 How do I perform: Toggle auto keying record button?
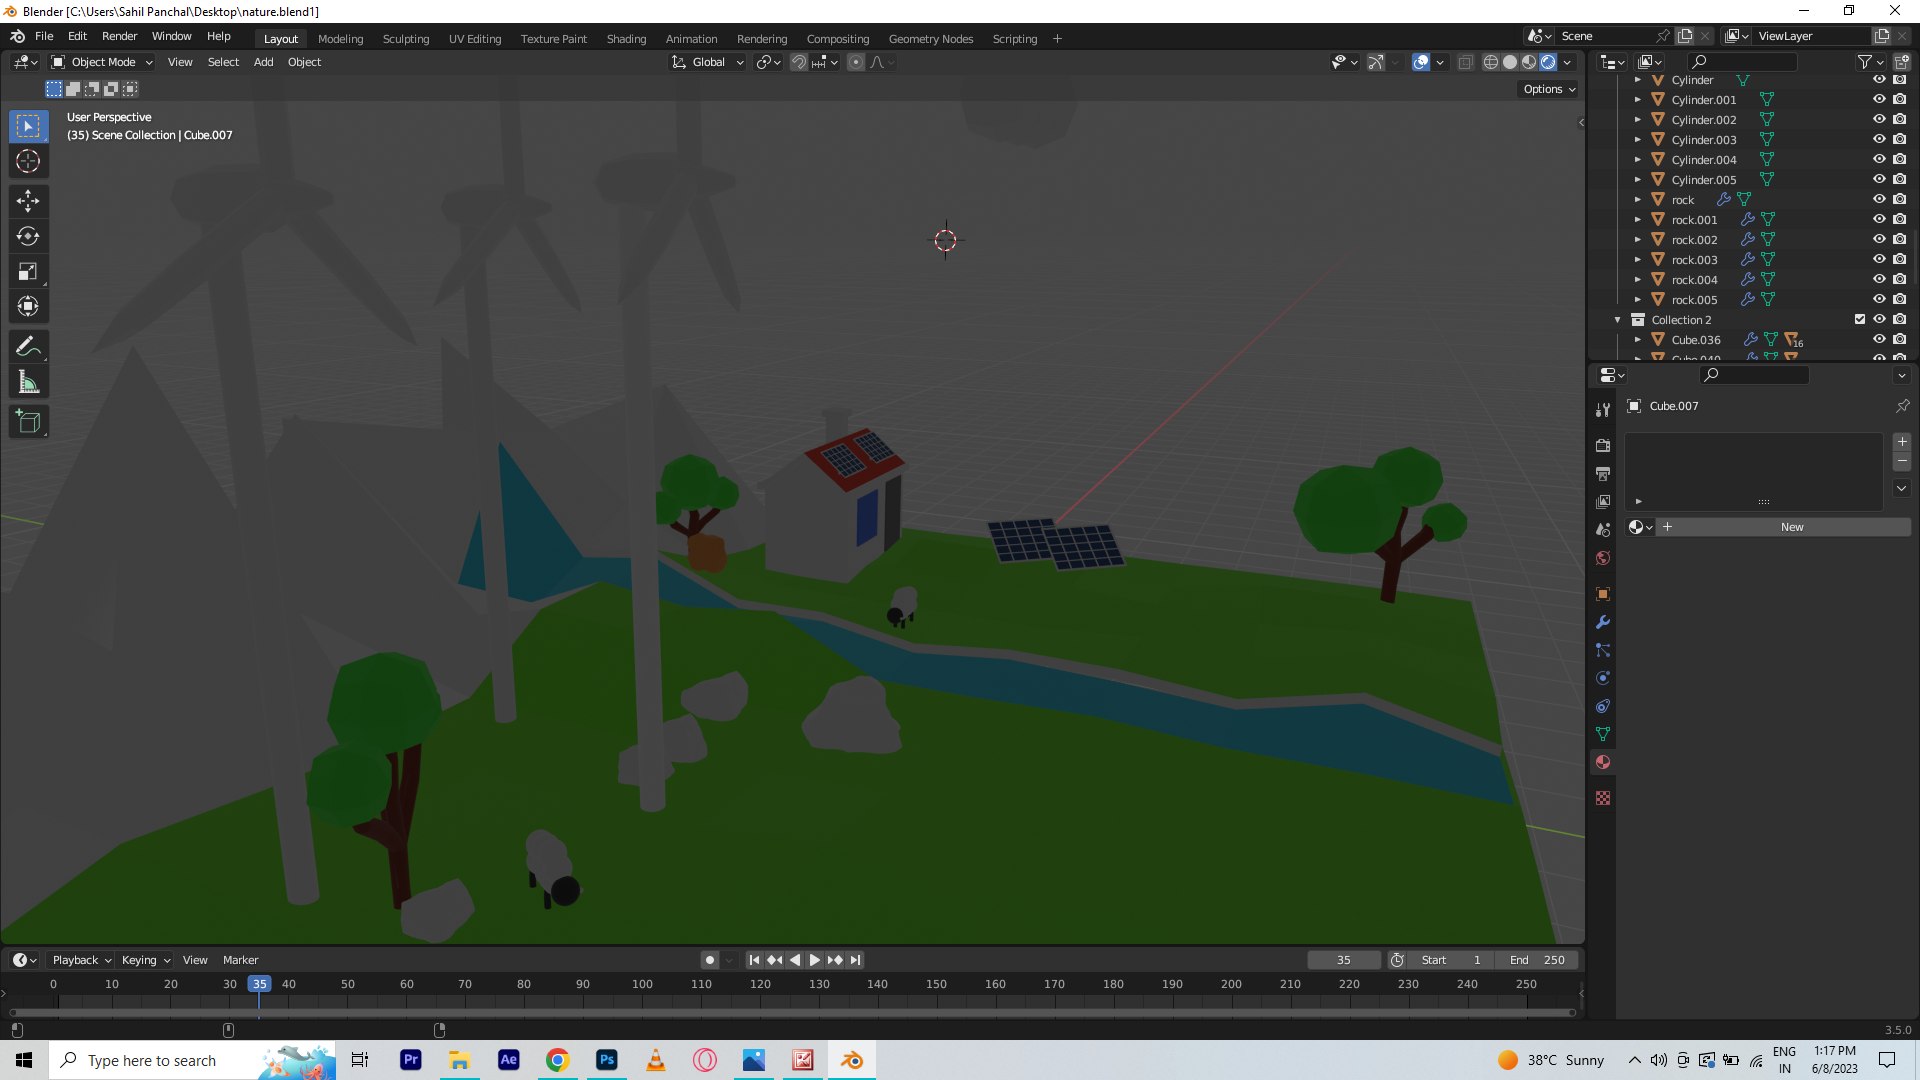click(709, 960)
